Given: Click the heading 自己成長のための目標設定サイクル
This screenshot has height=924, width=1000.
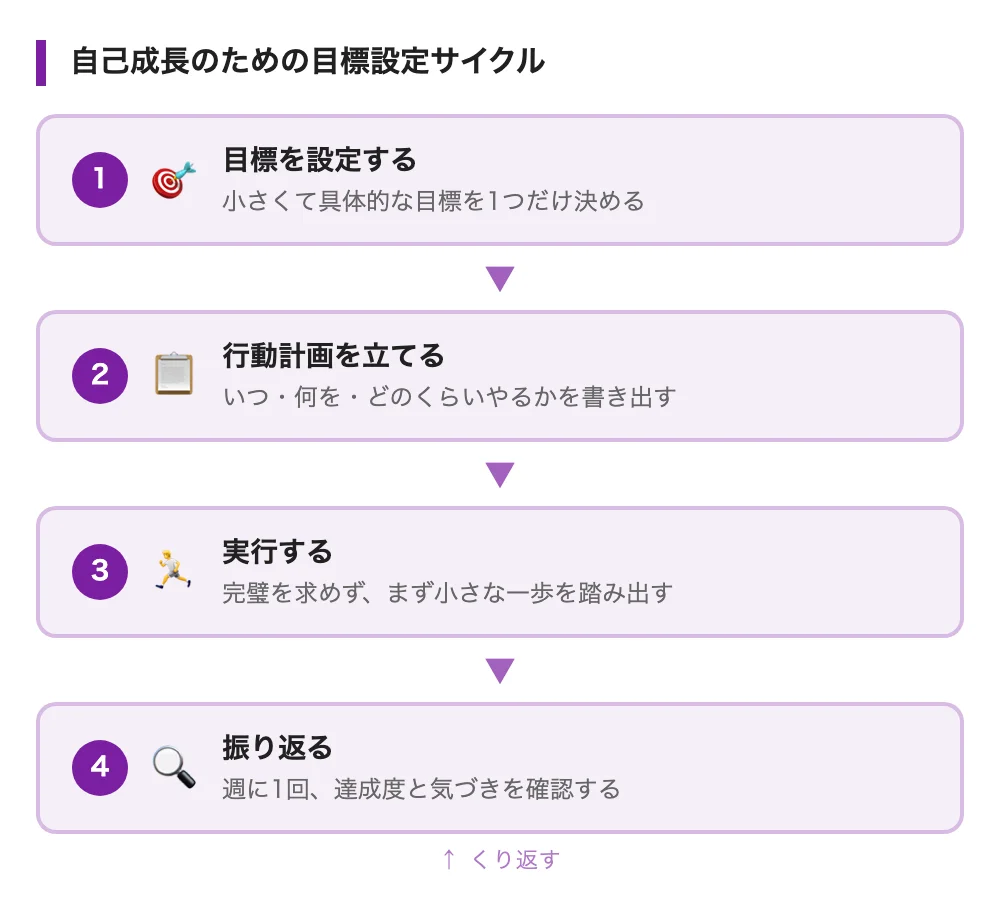Looking at the screenshot, I should 308,62.
